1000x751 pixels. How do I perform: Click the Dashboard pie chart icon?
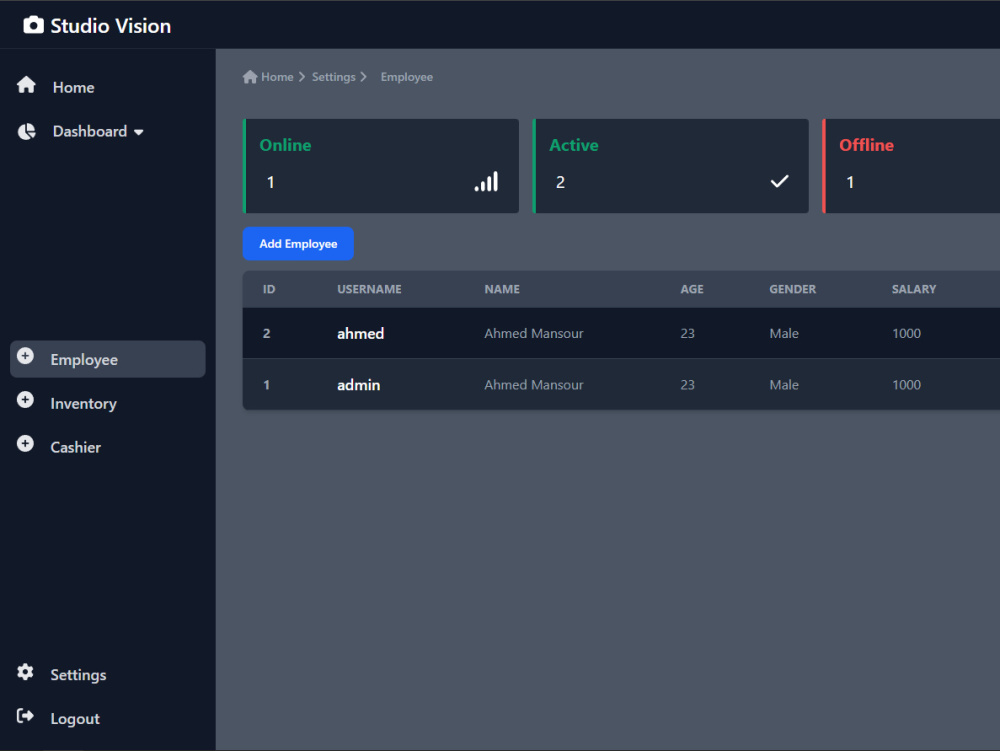(26, 131)
